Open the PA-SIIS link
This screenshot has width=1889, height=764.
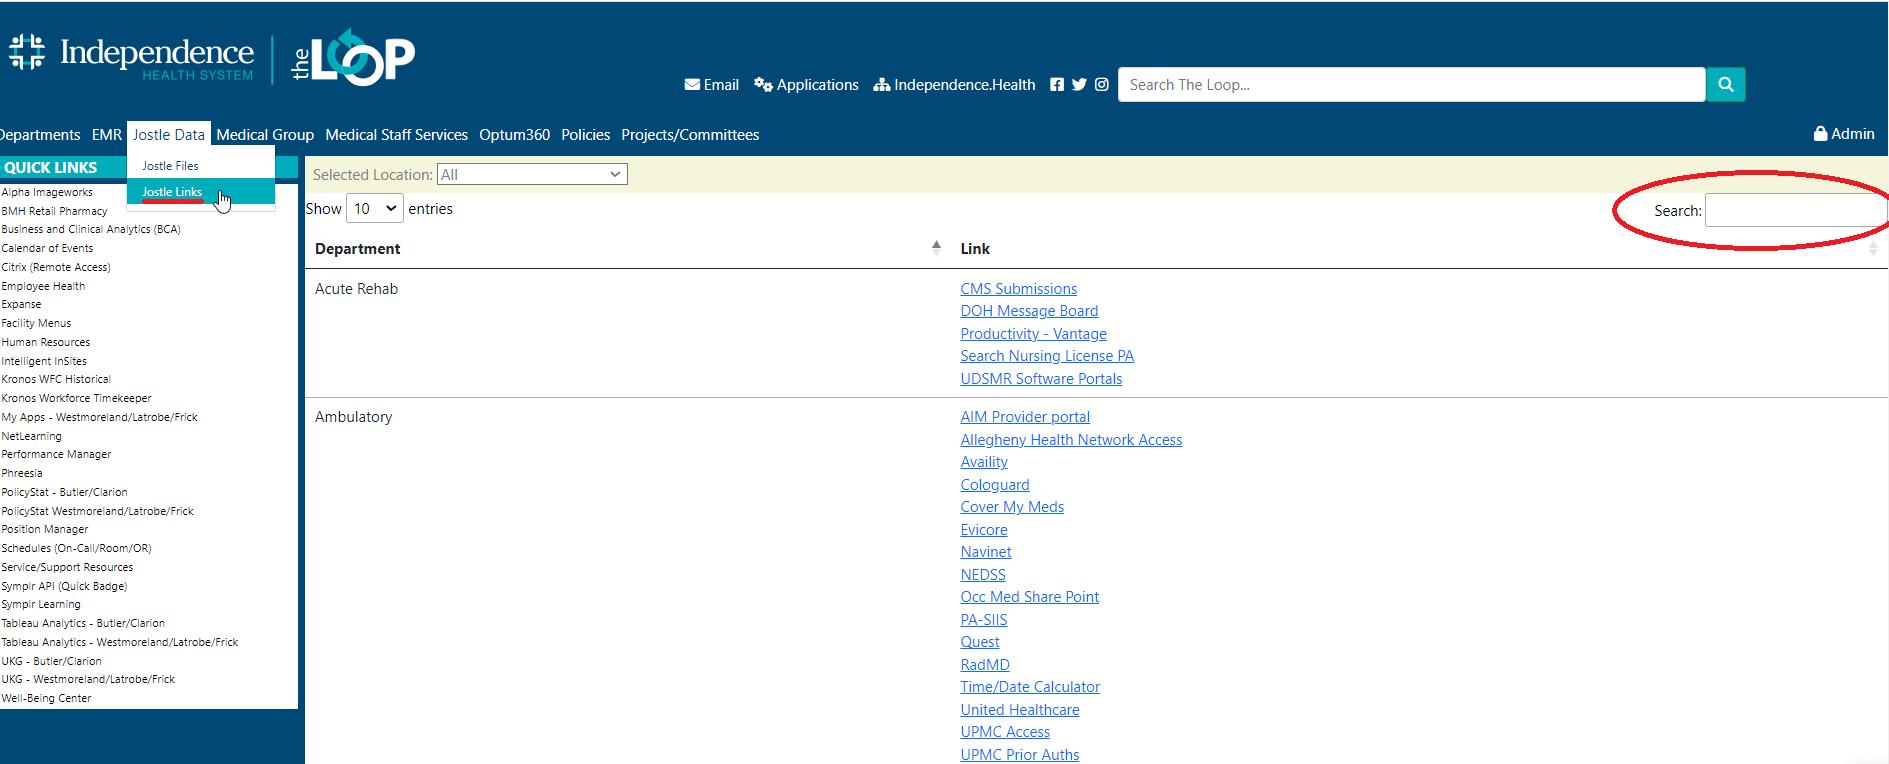pos(984,620)
